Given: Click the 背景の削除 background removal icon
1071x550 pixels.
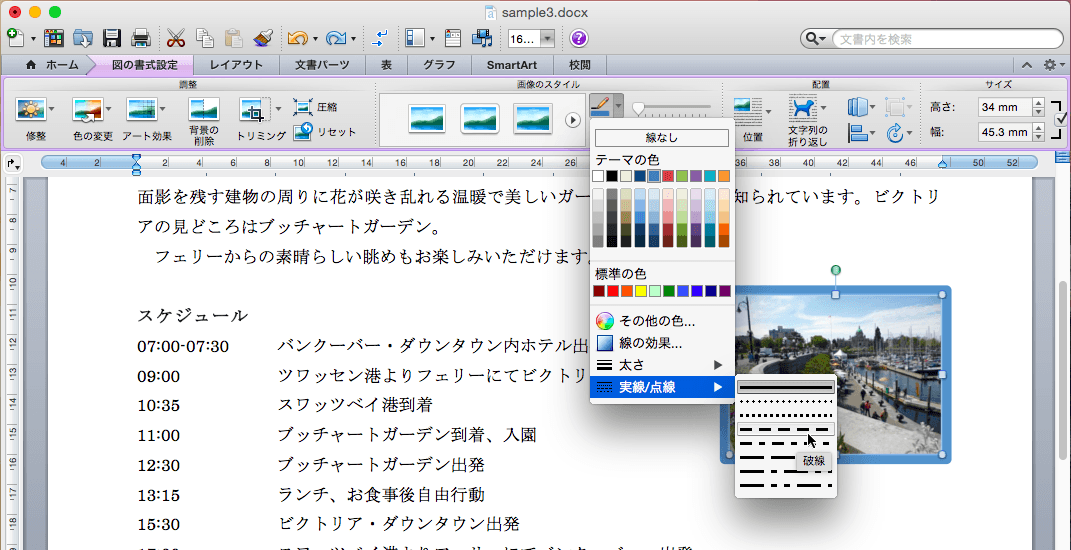Looking at the screenshot, I should click(204, 110).
